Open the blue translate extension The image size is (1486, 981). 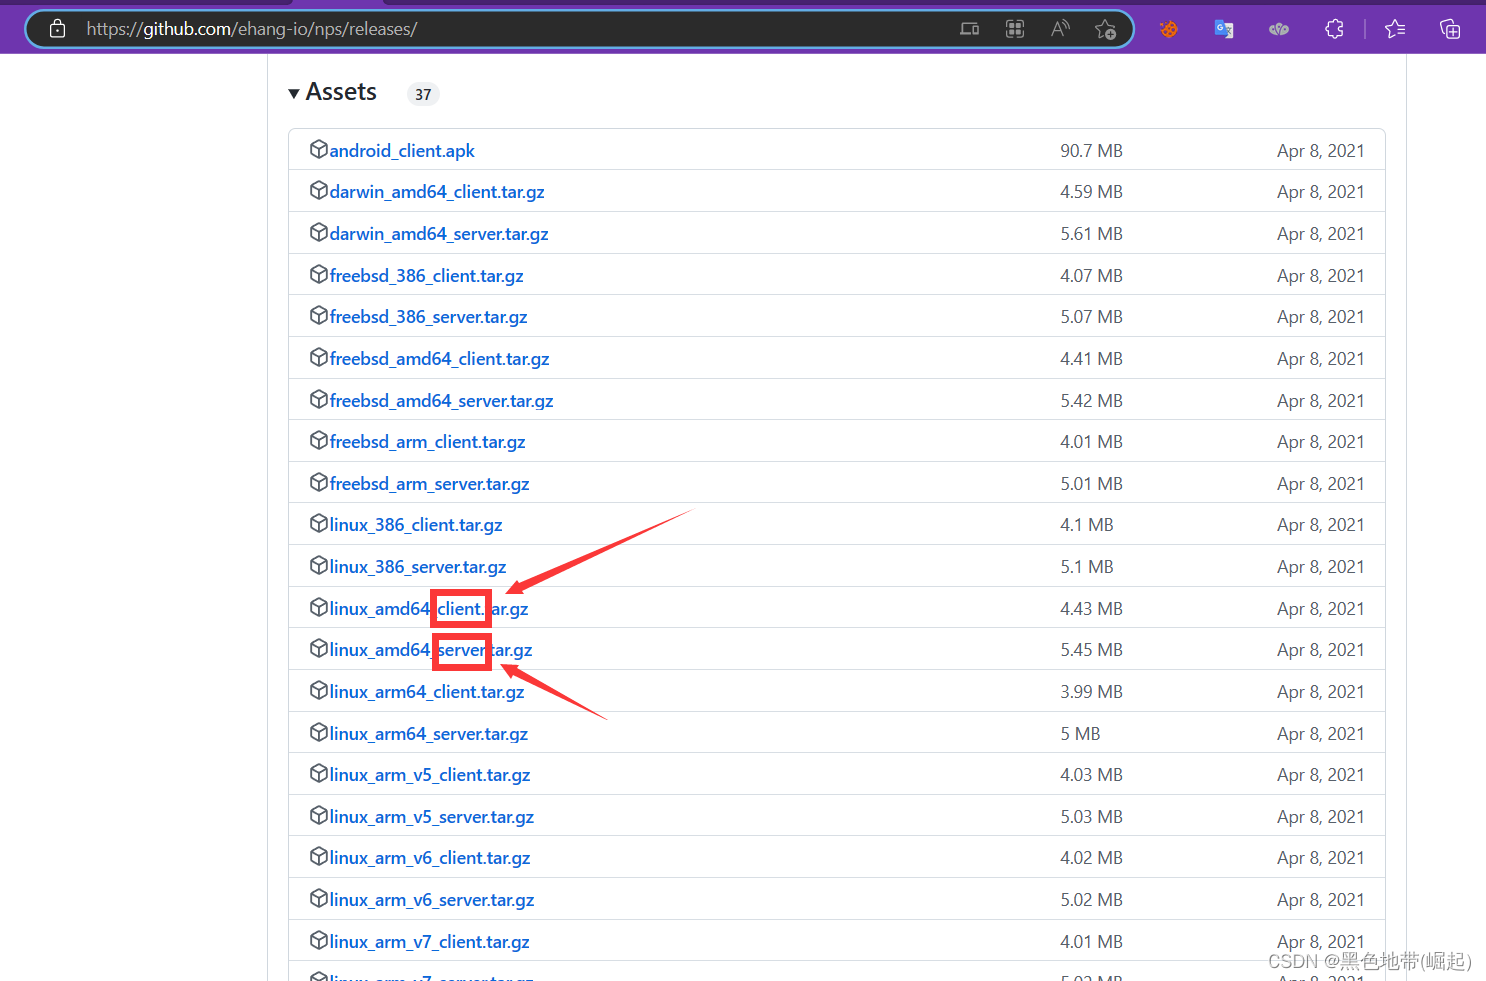pyautogui.click(x=1223, y=29)
